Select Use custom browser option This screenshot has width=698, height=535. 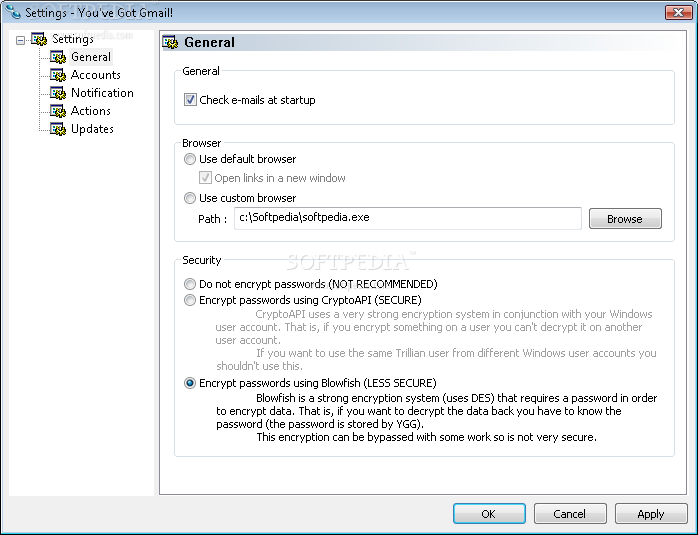click(x=190, y=198)
